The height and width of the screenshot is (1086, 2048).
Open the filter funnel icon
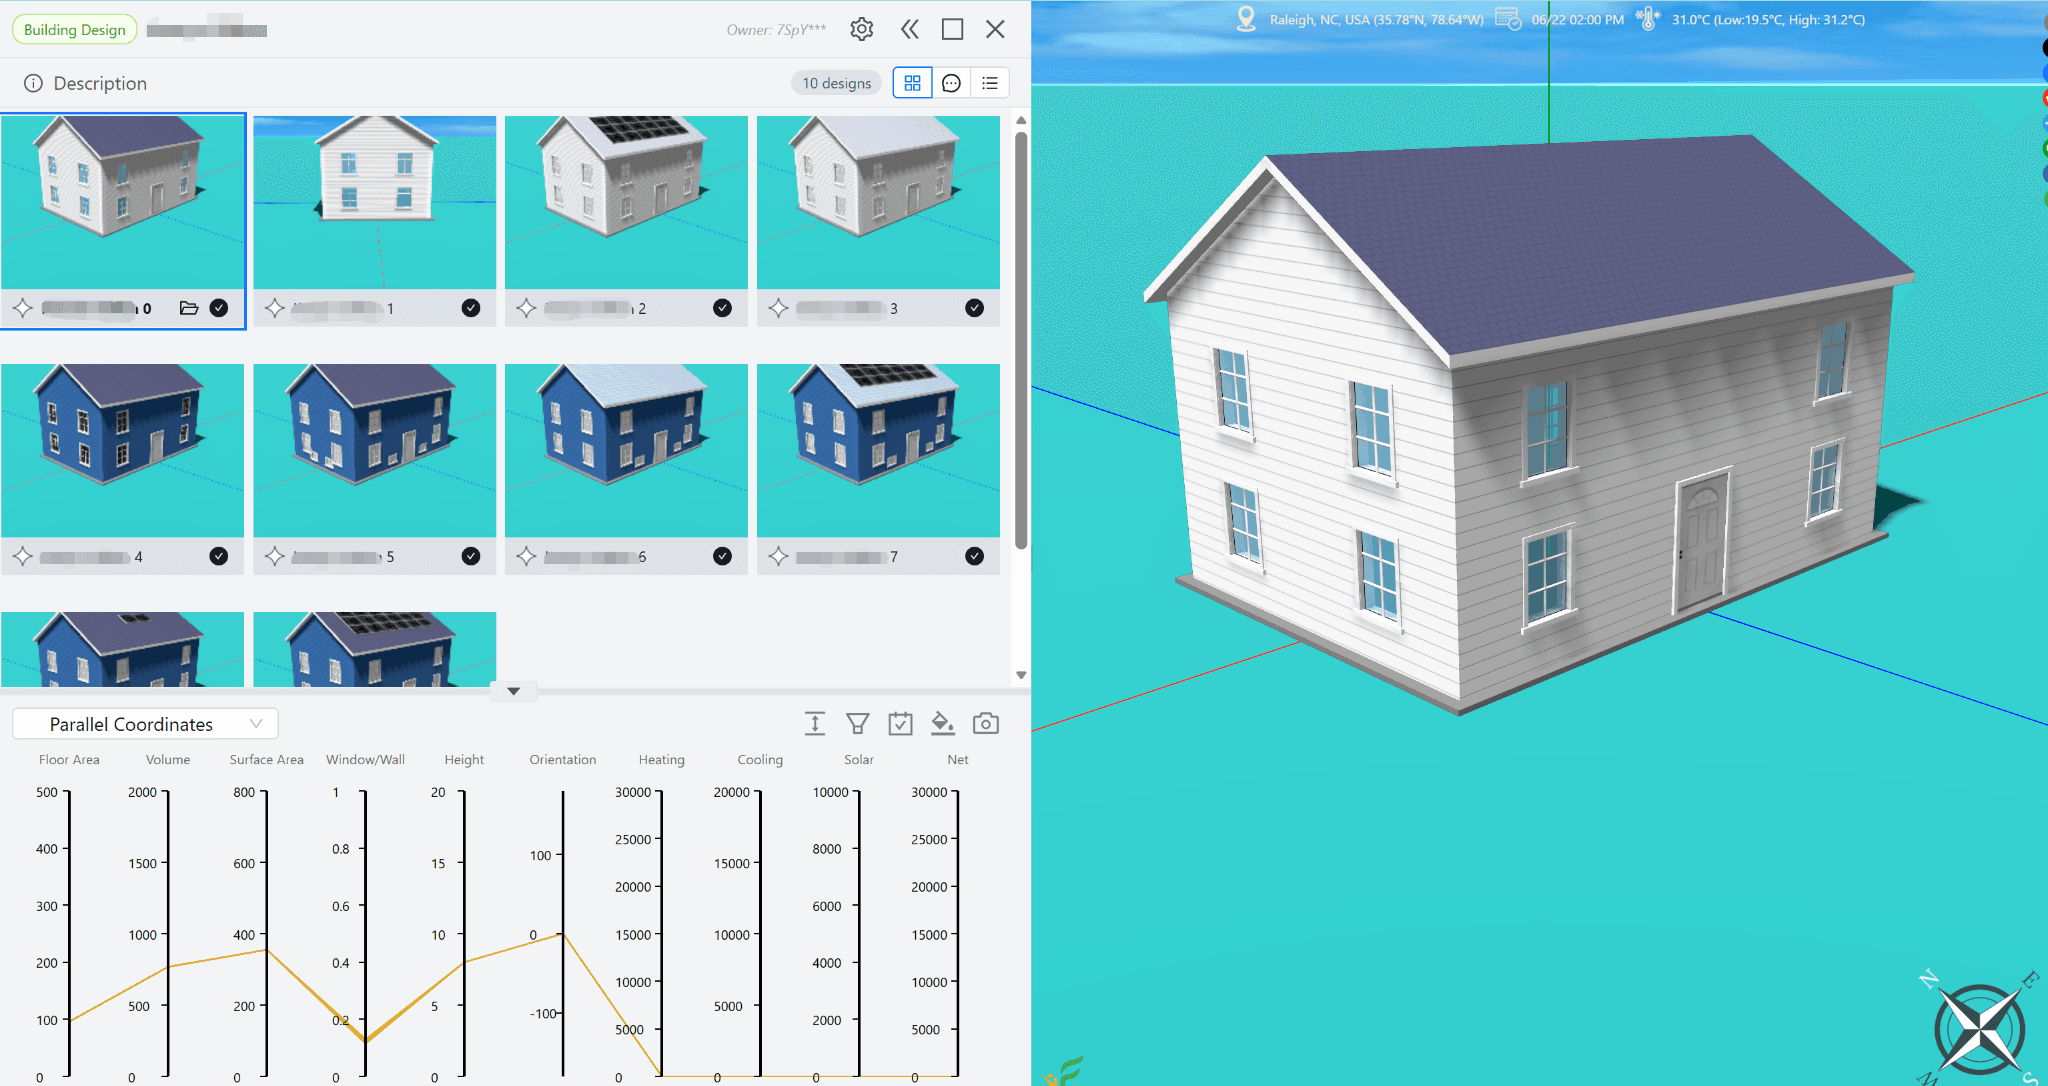pyautogui.click(x=857, y=723)
